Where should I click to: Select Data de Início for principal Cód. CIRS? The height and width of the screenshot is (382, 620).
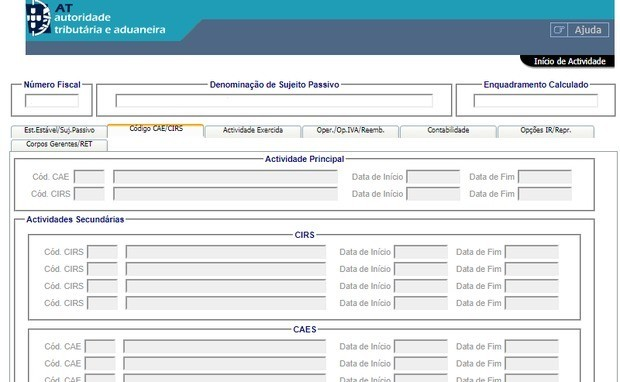433,194
